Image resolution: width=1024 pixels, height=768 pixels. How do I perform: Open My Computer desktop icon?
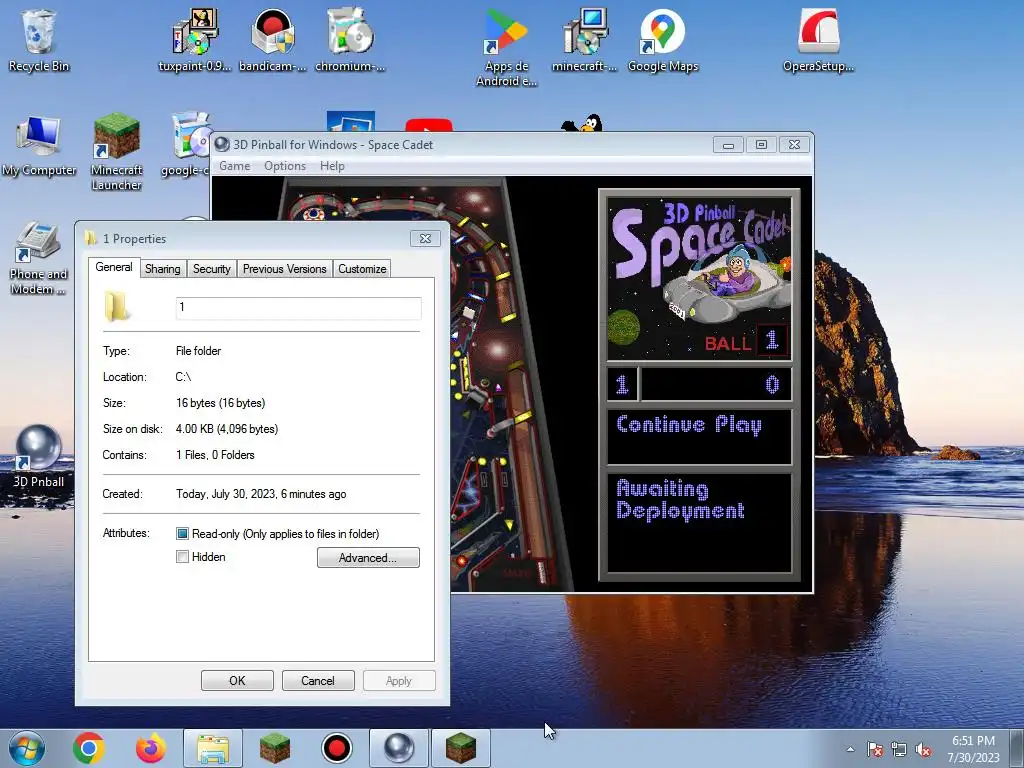point(39,145)
